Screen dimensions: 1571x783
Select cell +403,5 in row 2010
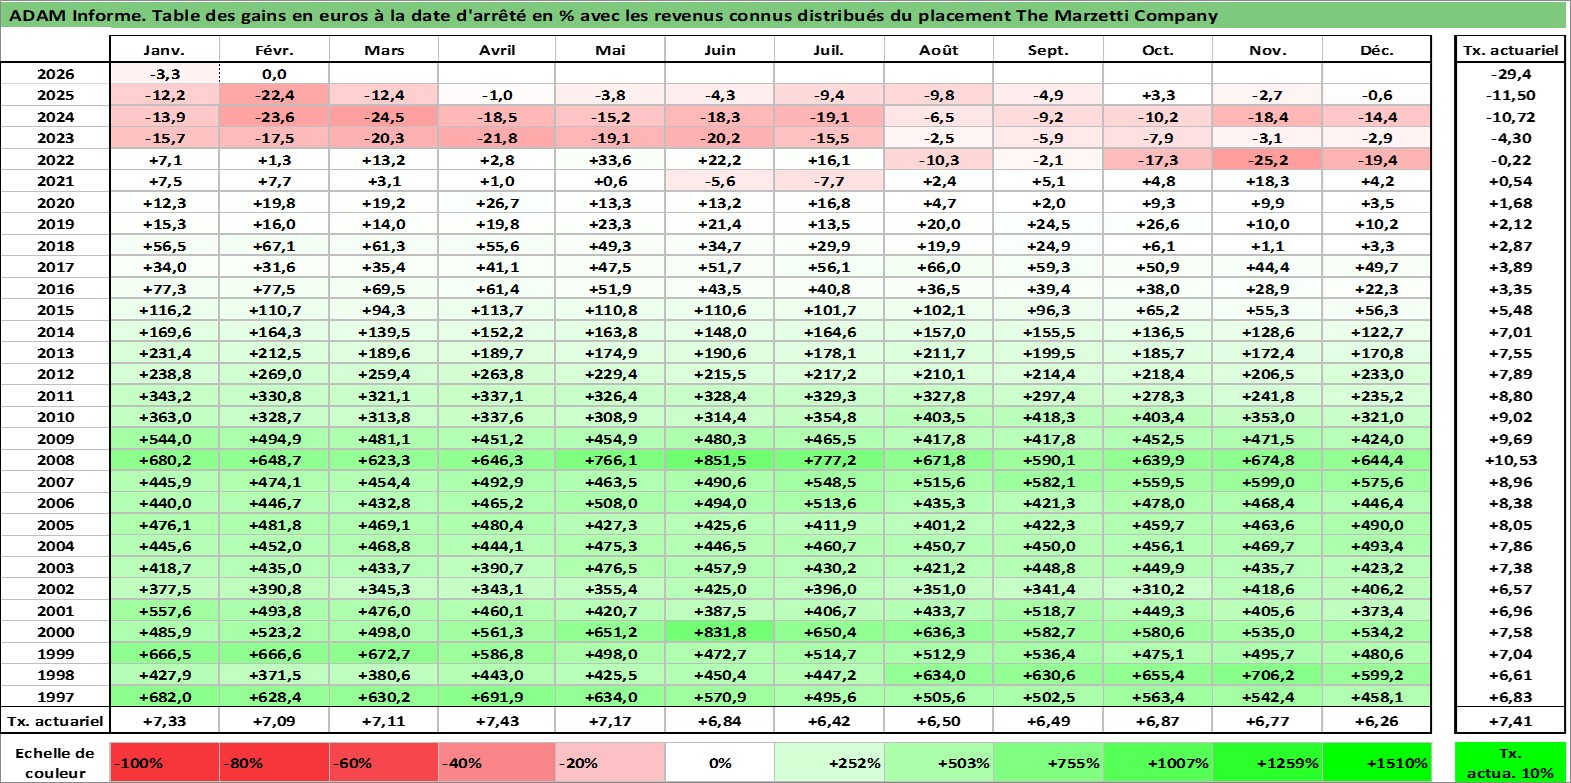[x=938, y=417]
